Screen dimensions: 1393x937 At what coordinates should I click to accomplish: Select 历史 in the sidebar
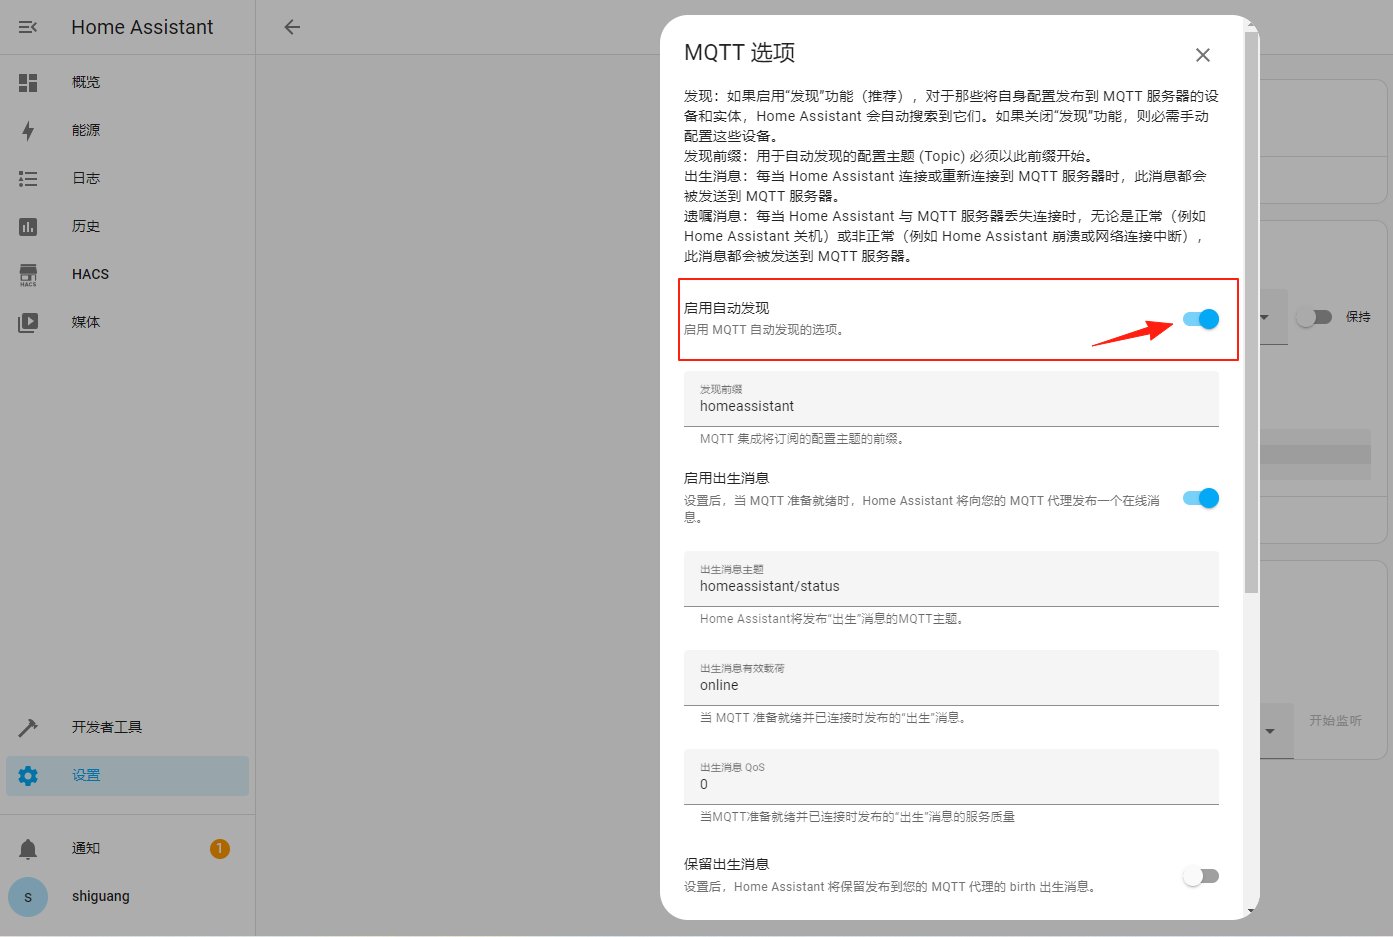(x=127, y=226)
